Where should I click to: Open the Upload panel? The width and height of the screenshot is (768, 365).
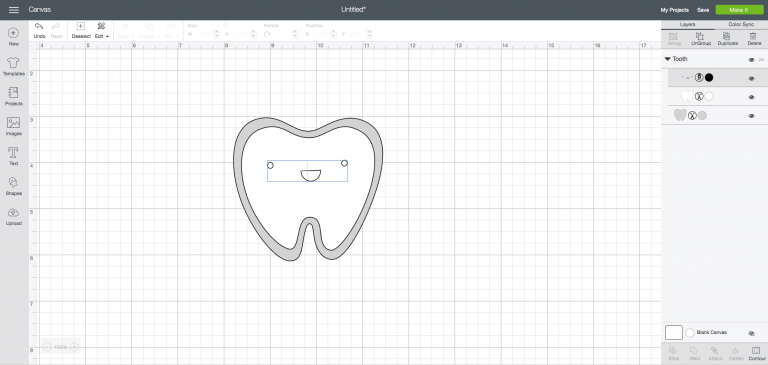pos(14,216)
